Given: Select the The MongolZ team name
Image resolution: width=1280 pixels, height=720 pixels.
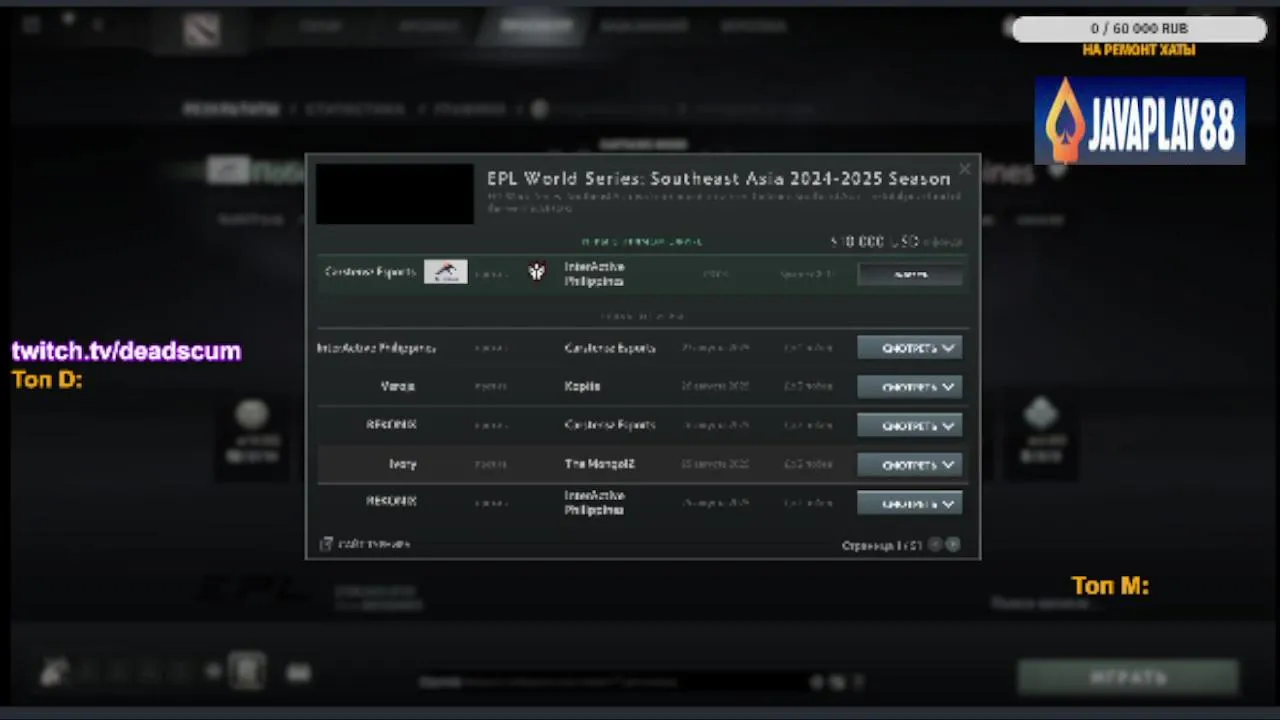Looking at the screenshot, I should coord(600,464).
